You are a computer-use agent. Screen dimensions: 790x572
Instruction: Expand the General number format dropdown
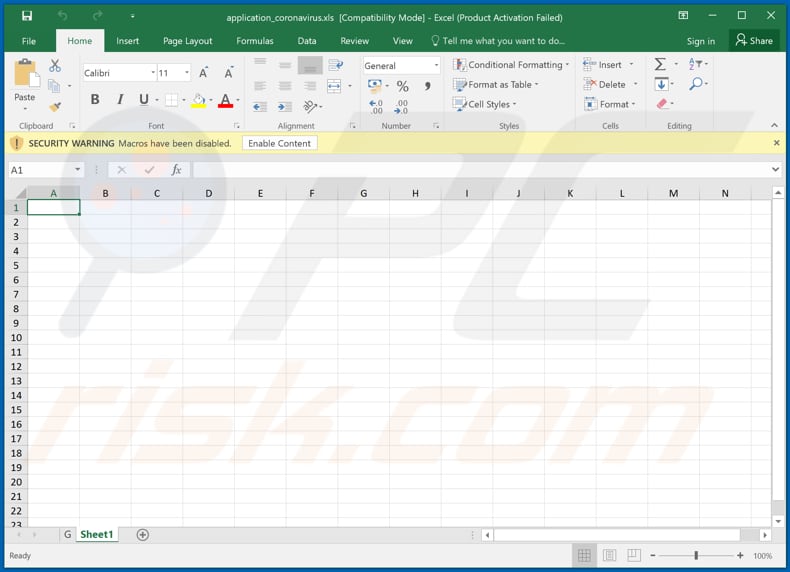436,66
